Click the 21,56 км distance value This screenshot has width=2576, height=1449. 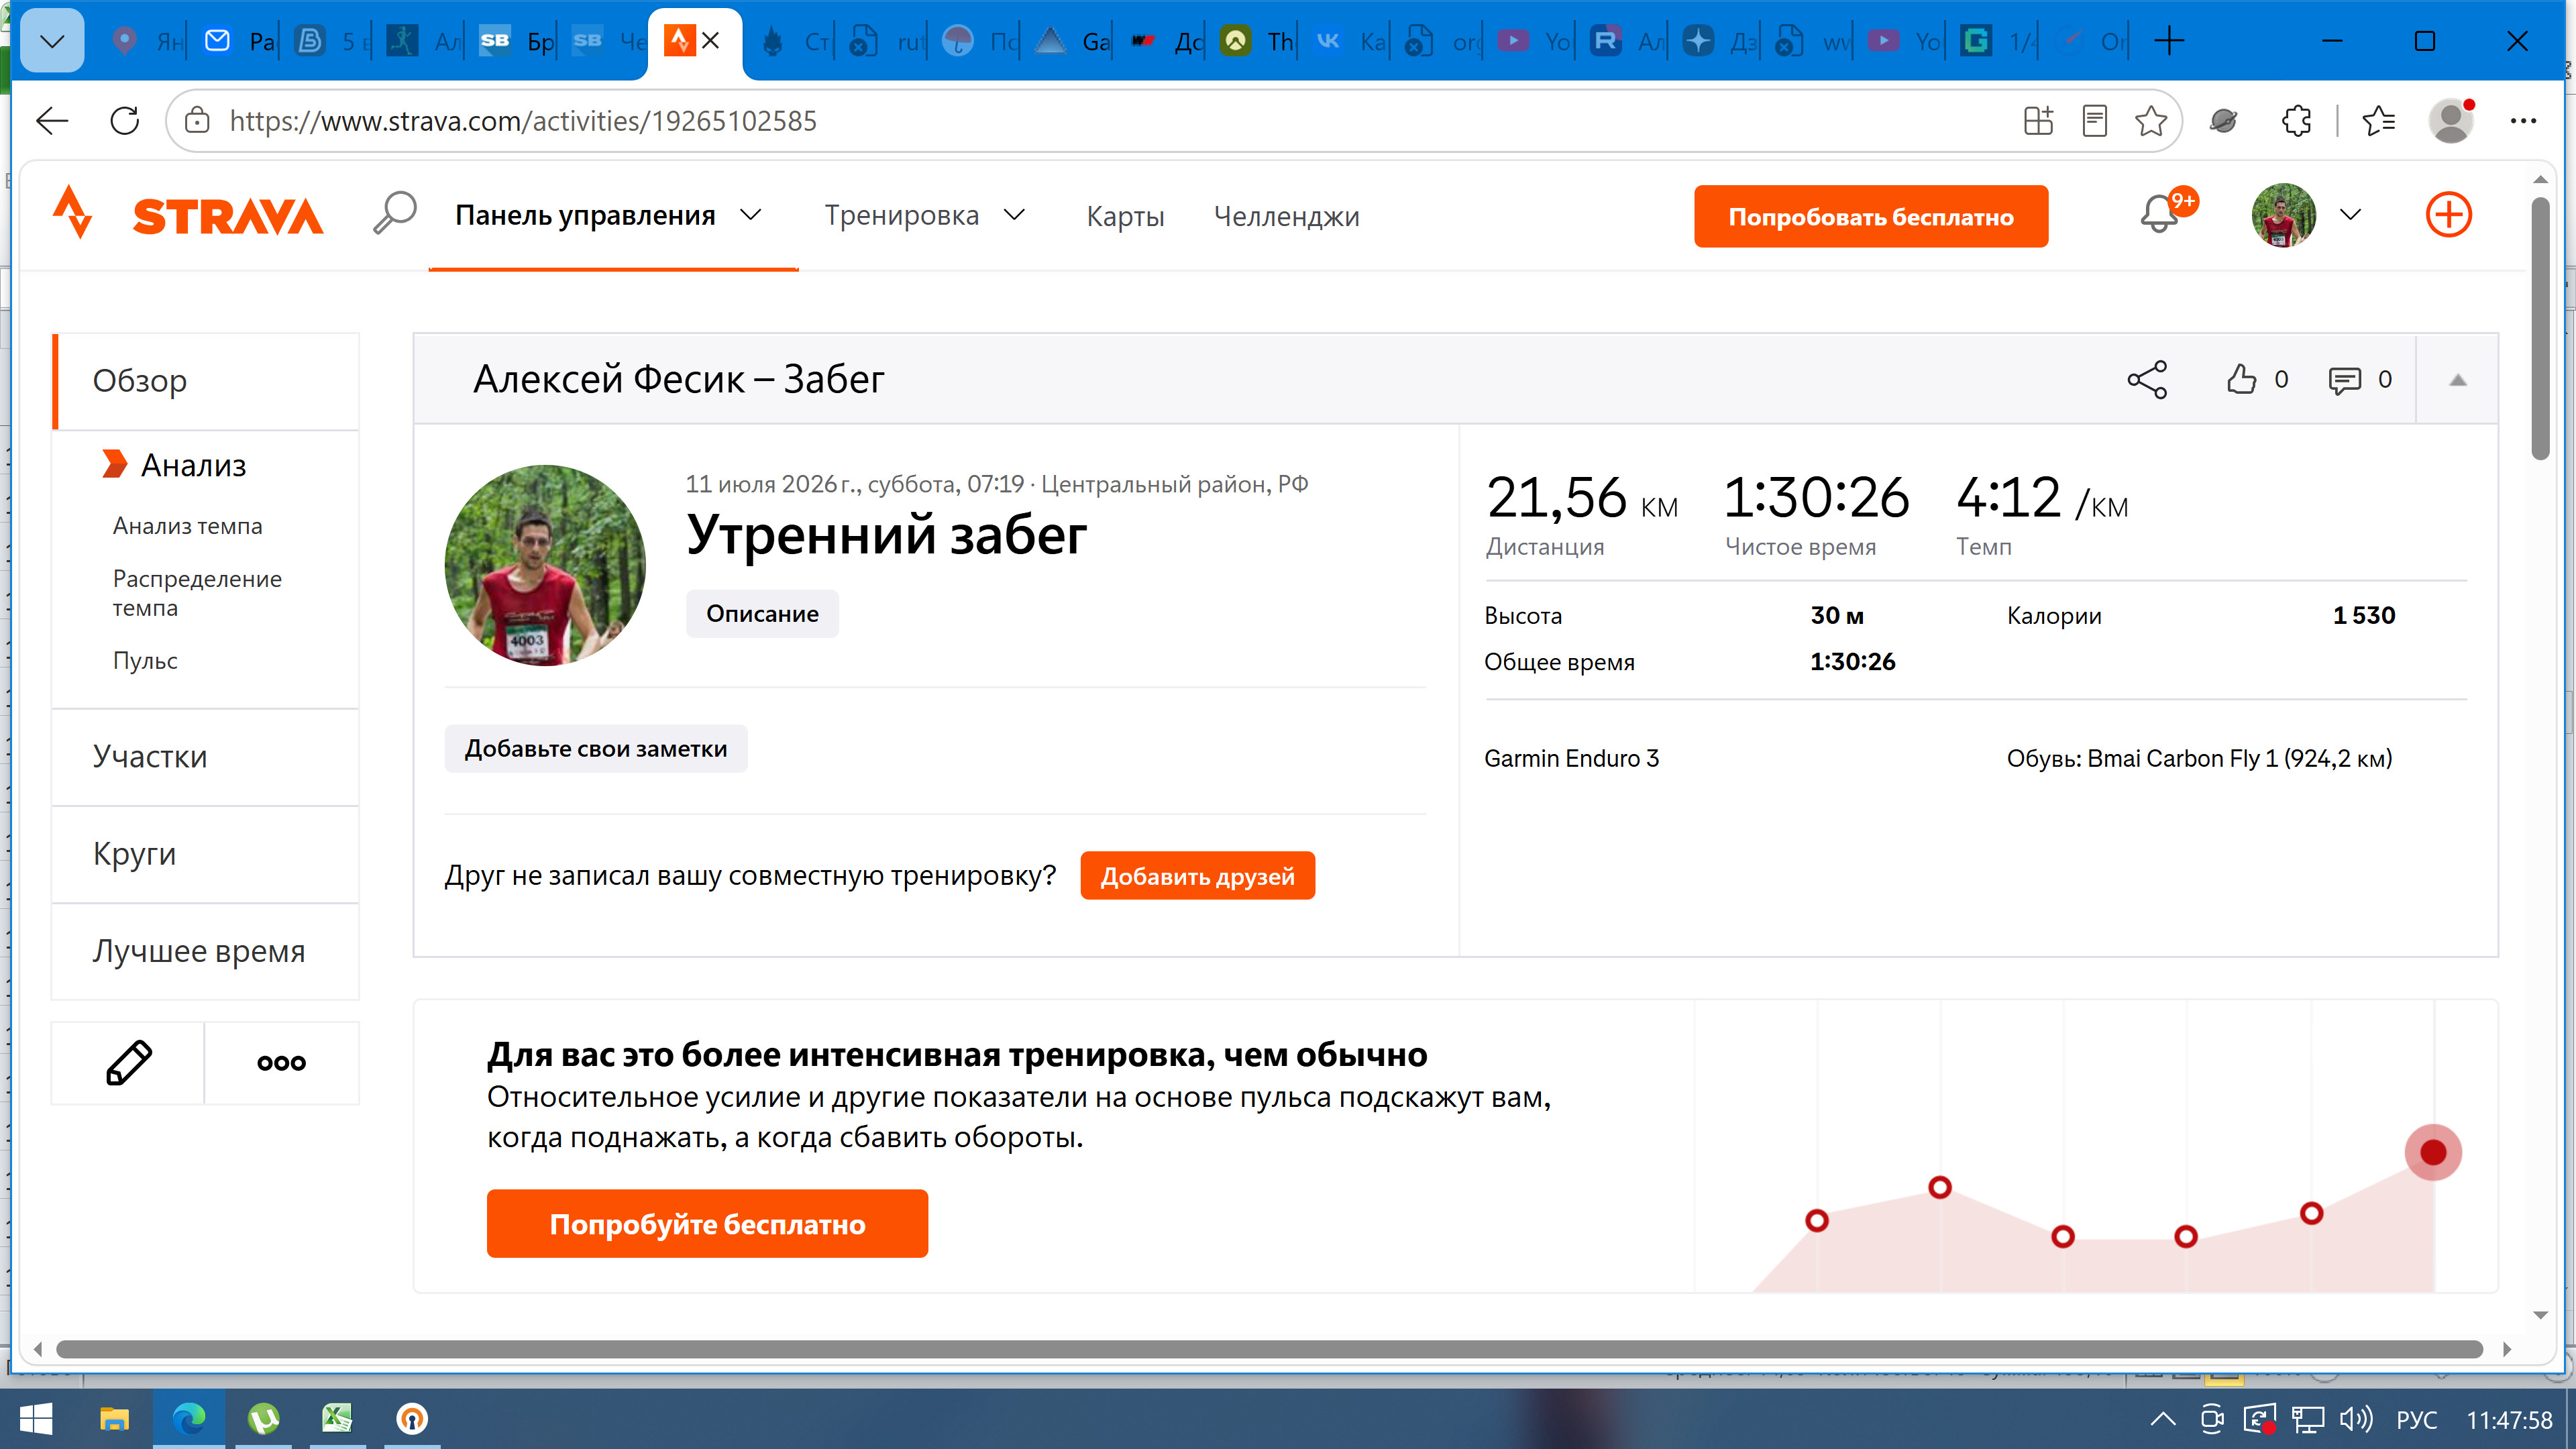(1581, 498)
